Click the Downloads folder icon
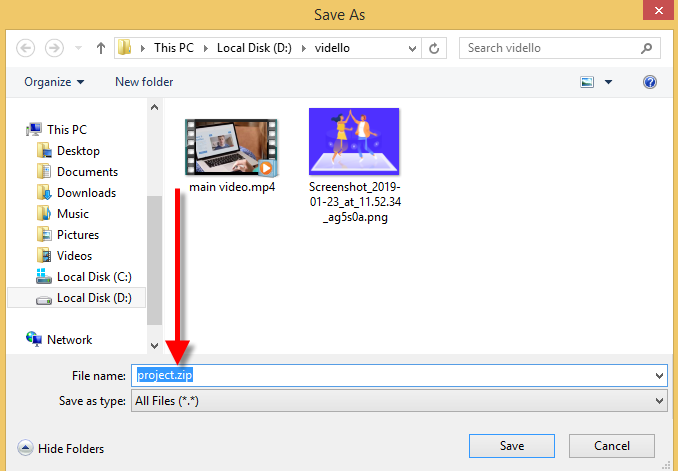 (x=44, y=192)
